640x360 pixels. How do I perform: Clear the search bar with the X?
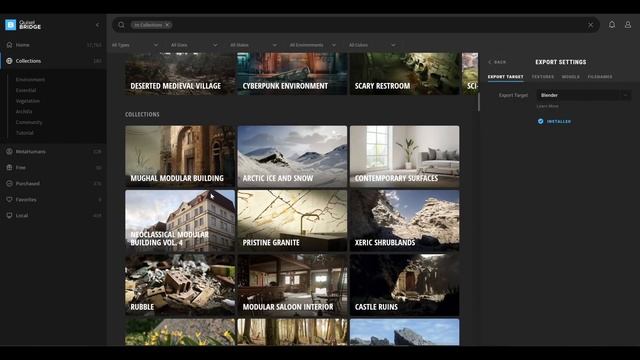590,25
